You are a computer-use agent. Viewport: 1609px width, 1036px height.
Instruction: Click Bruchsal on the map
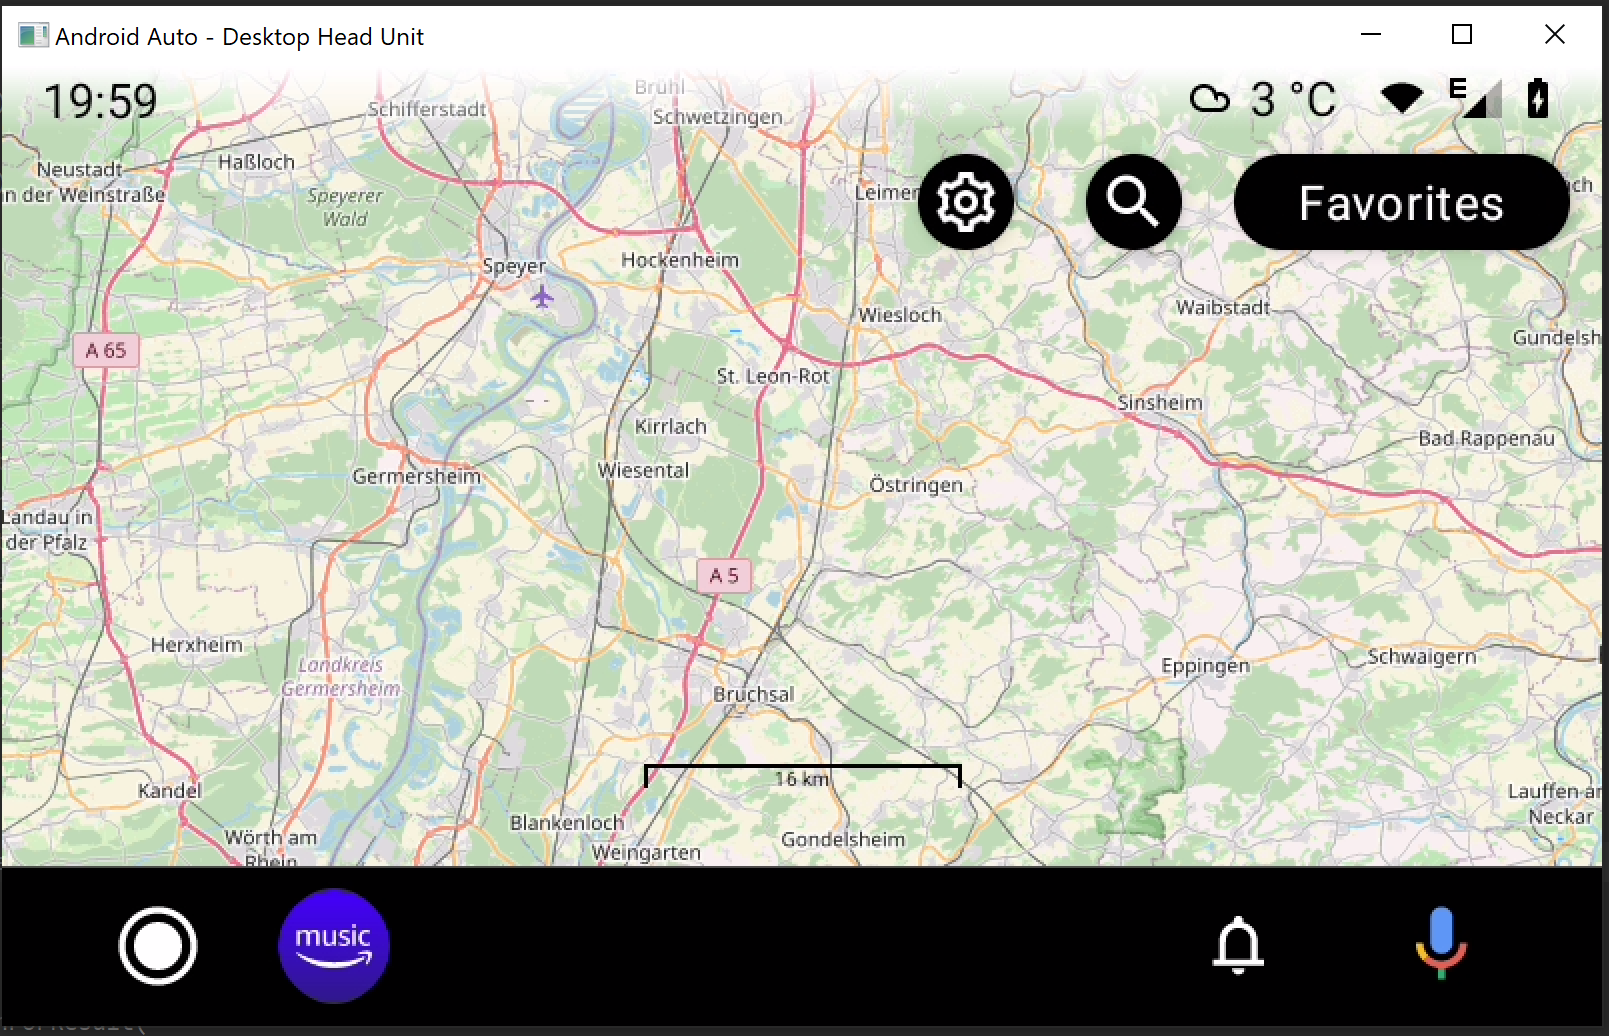[x=752, y=693]
